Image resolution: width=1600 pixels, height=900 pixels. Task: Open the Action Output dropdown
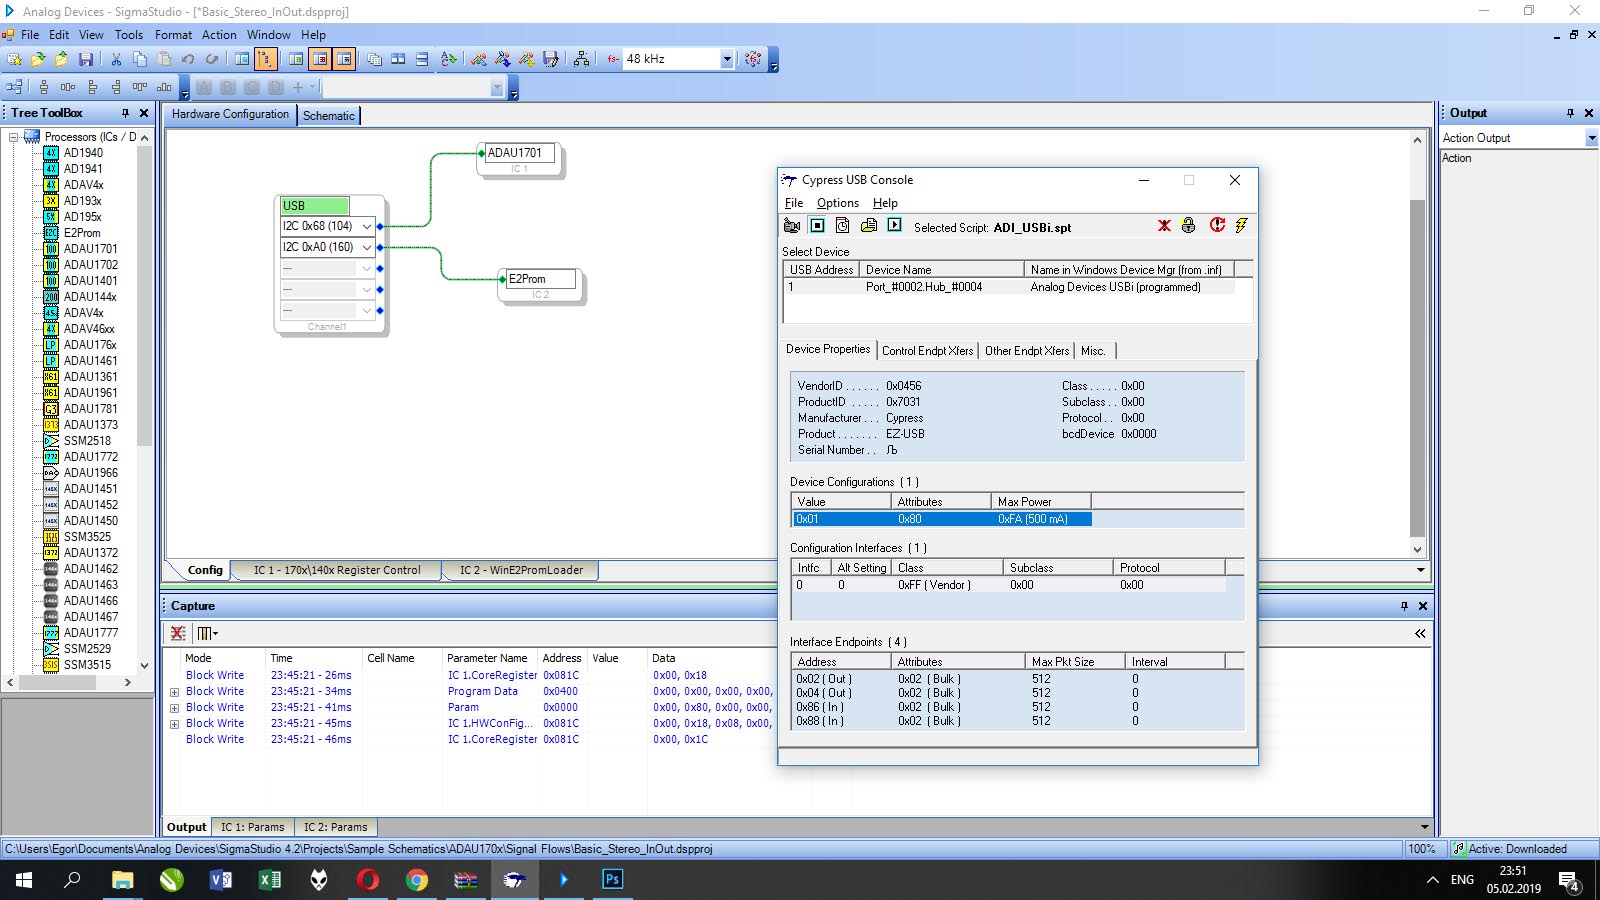(1591, 138)
